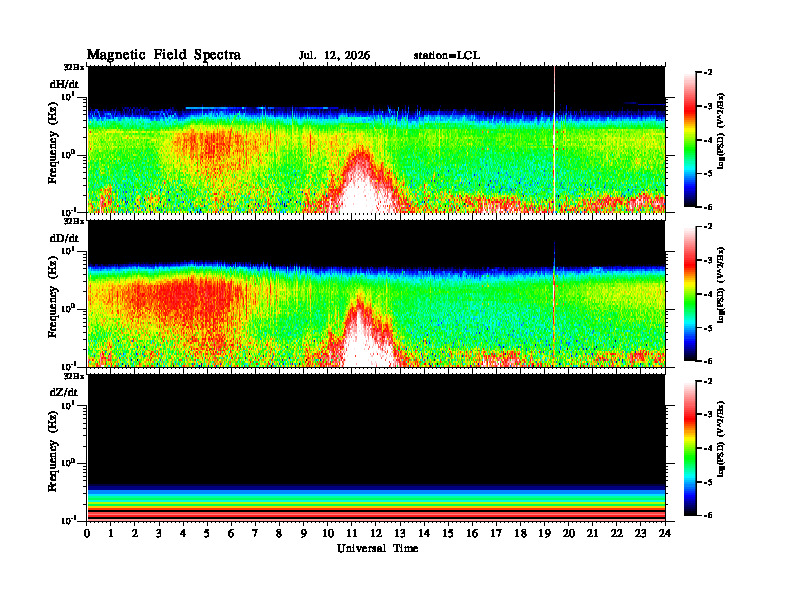This screenshot has height=612, width=792.
Task: Click the color bar beside the dD/dt panel
Action: coord(690,294)
